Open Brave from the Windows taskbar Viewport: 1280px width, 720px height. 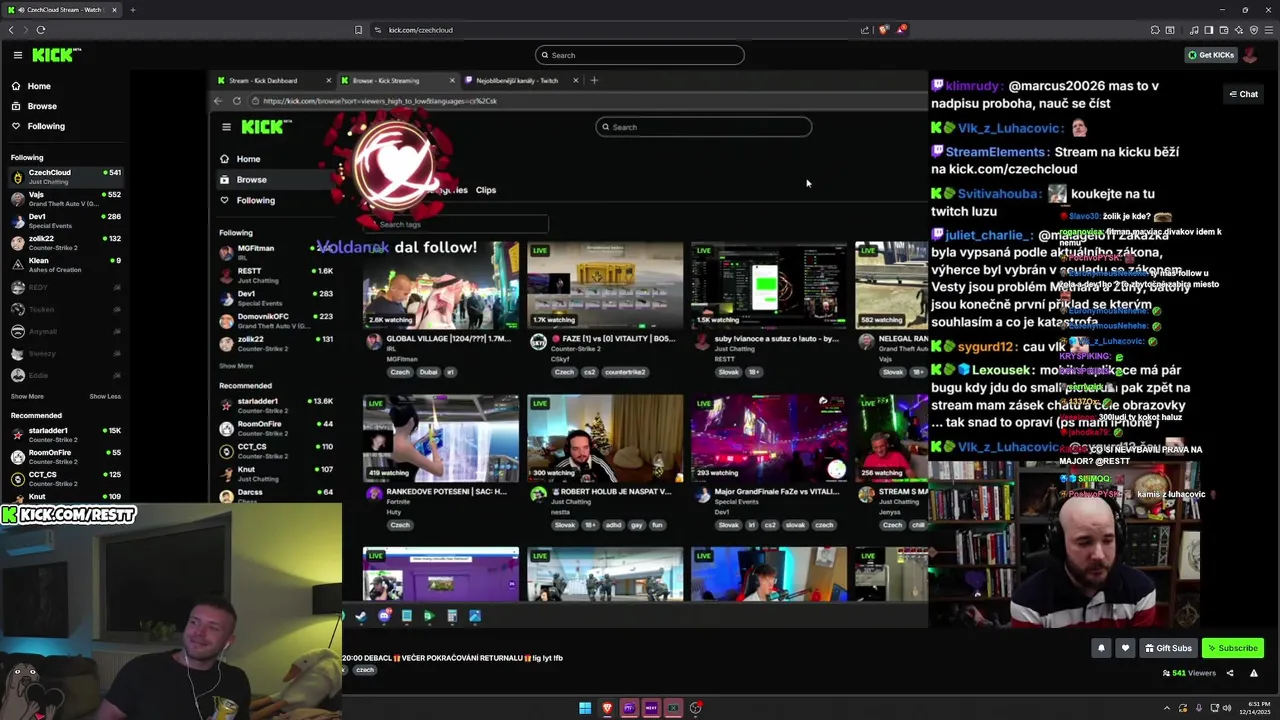(x=607, y=708)
